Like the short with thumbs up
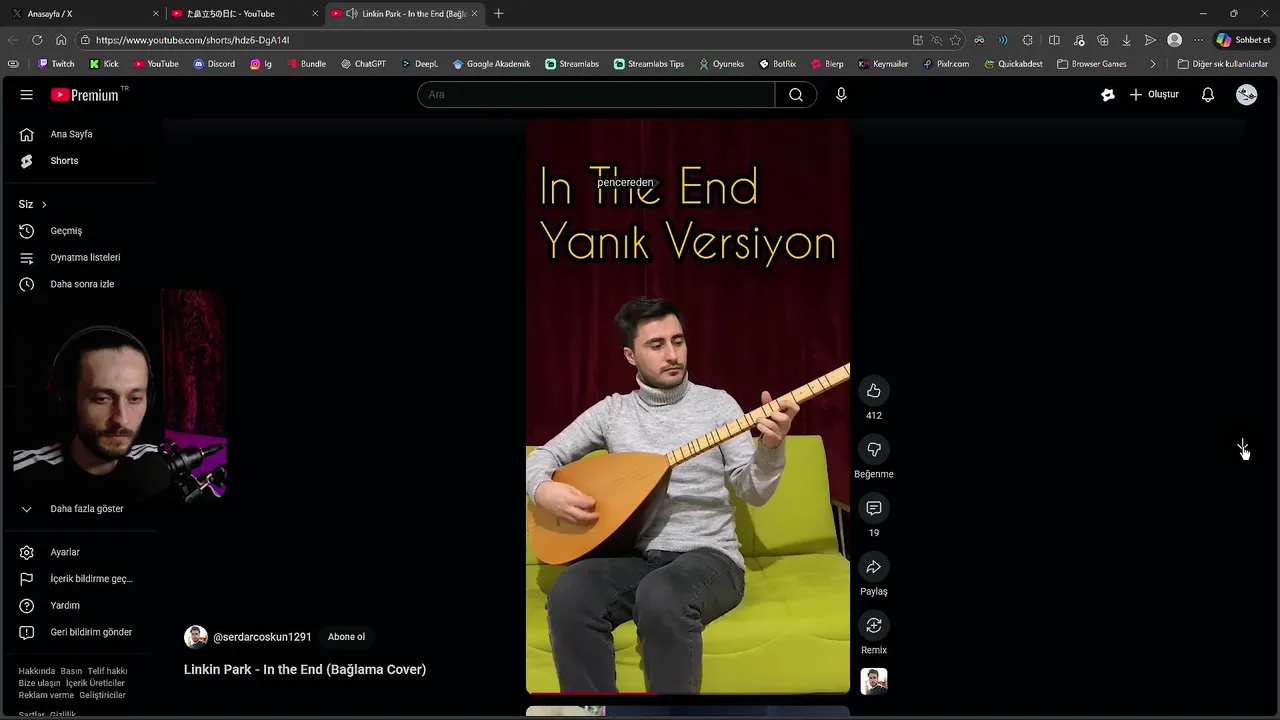This screenshot has width=1280, height=720. 874,390
